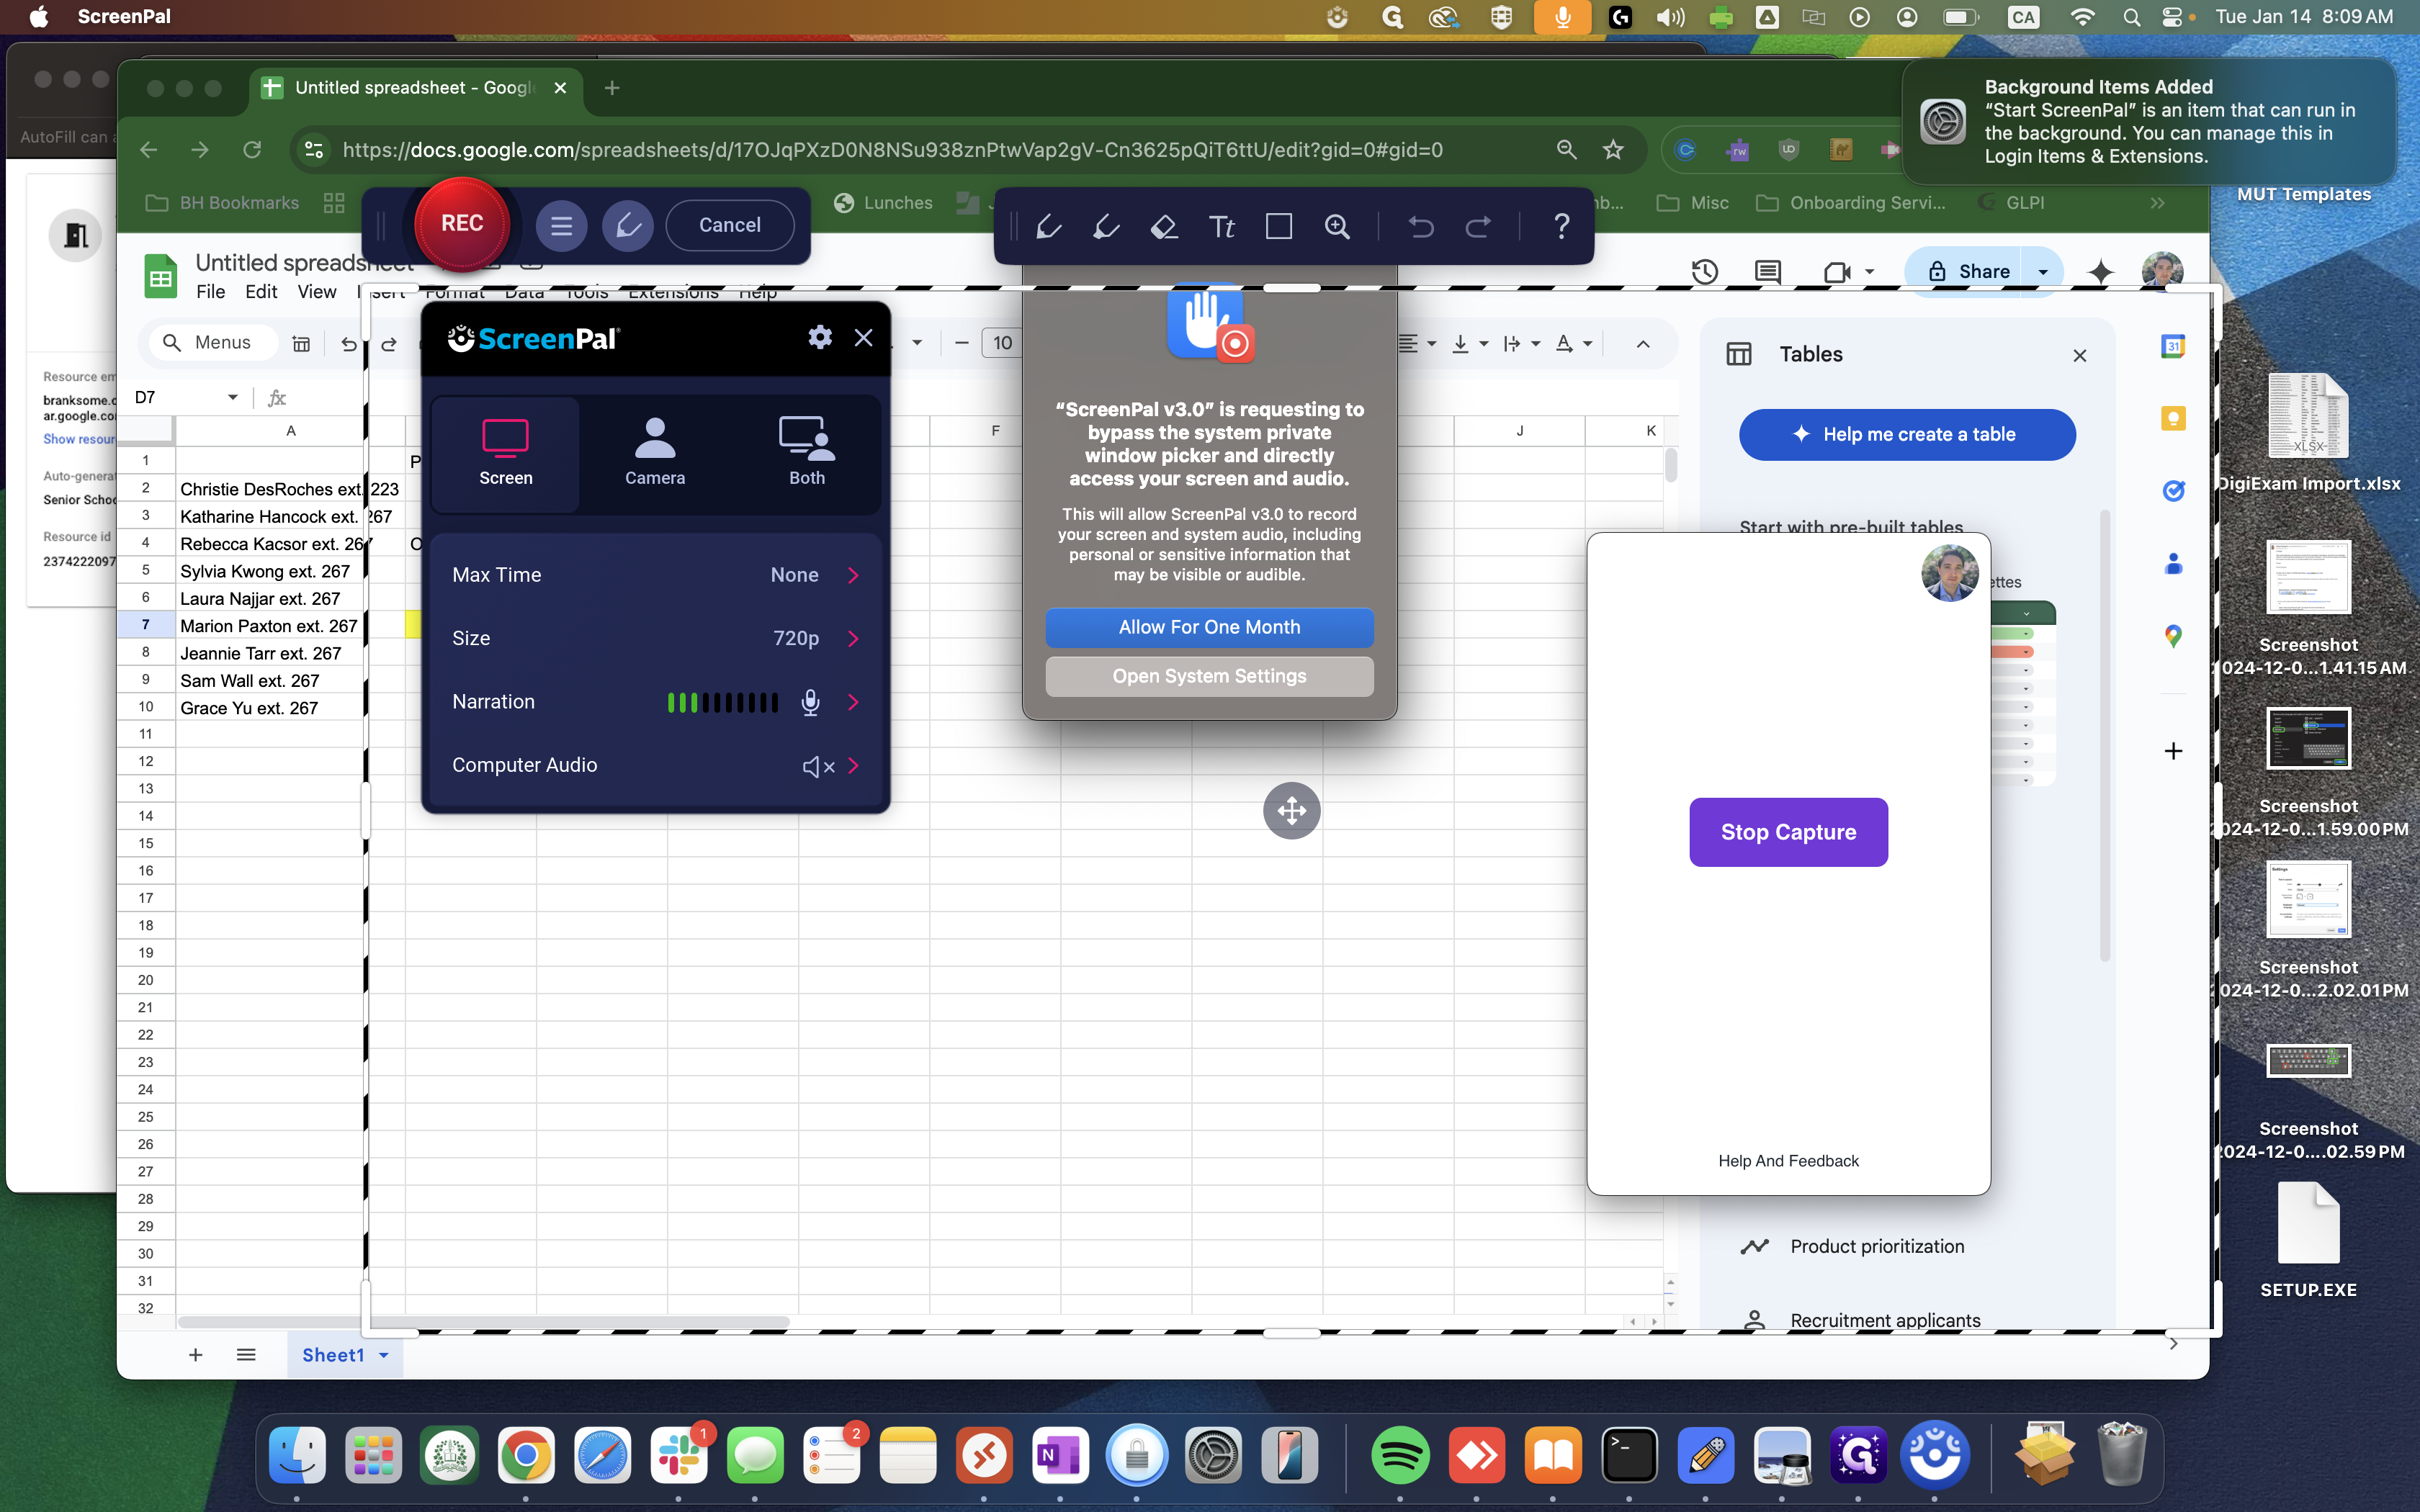Open the Lunches bookmark
Viewport: 2420px width, 1512px height.
pos(884,203)
